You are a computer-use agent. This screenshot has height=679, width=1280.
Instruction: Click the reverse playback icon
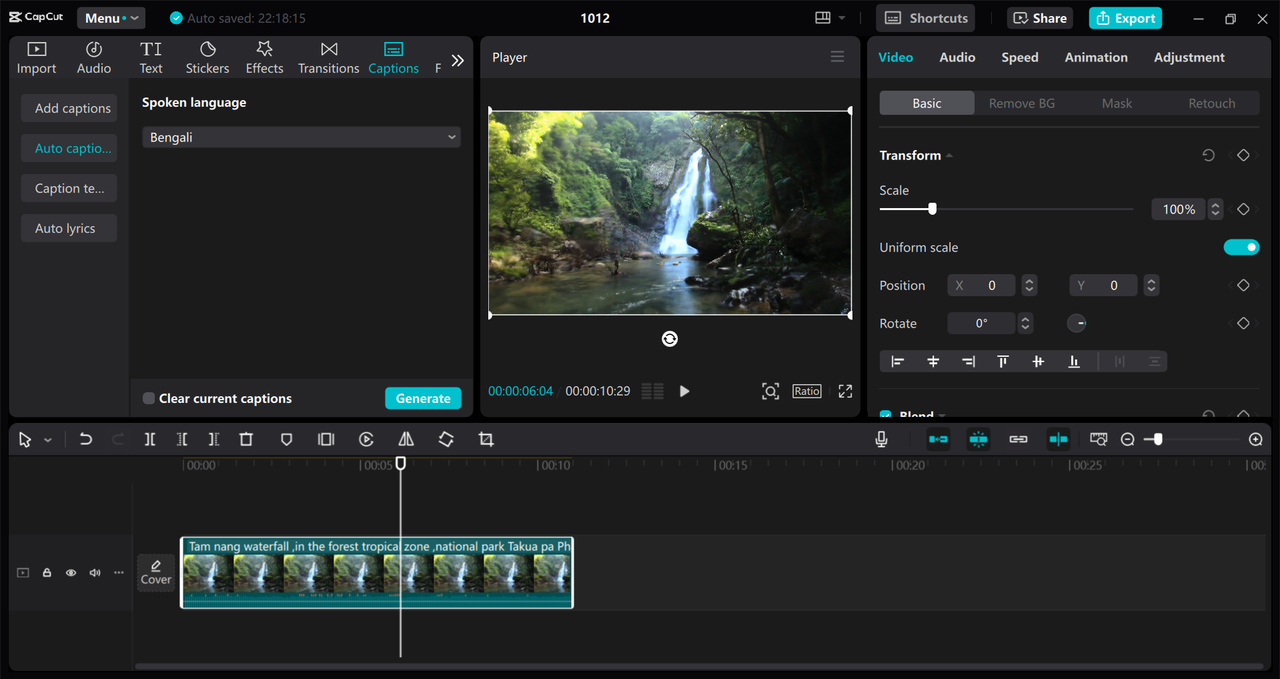tap(366, 440)
